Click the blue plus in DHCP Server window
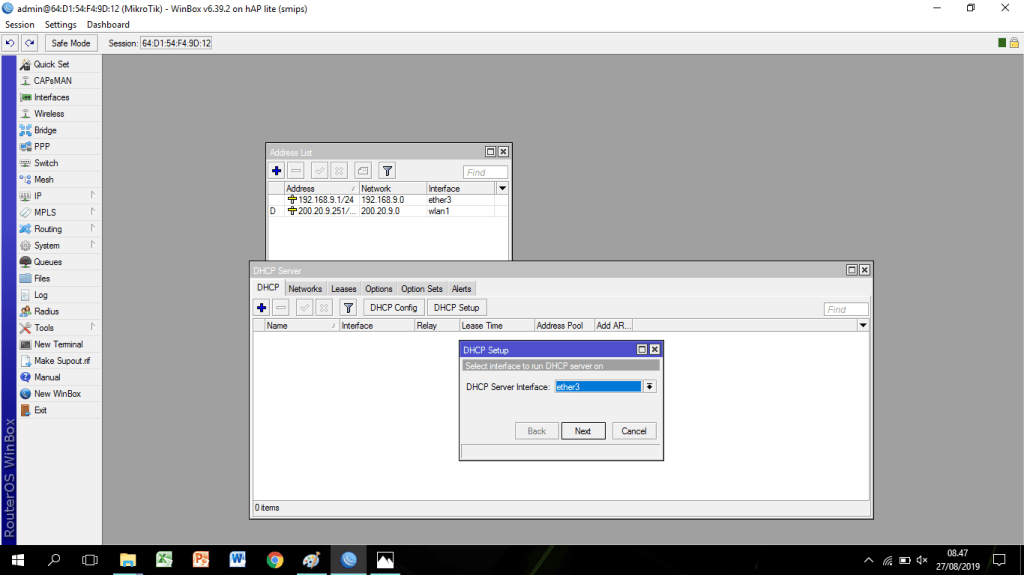Image resolution: width=1024 pixels, height=575 pixels. pos(262,308)
